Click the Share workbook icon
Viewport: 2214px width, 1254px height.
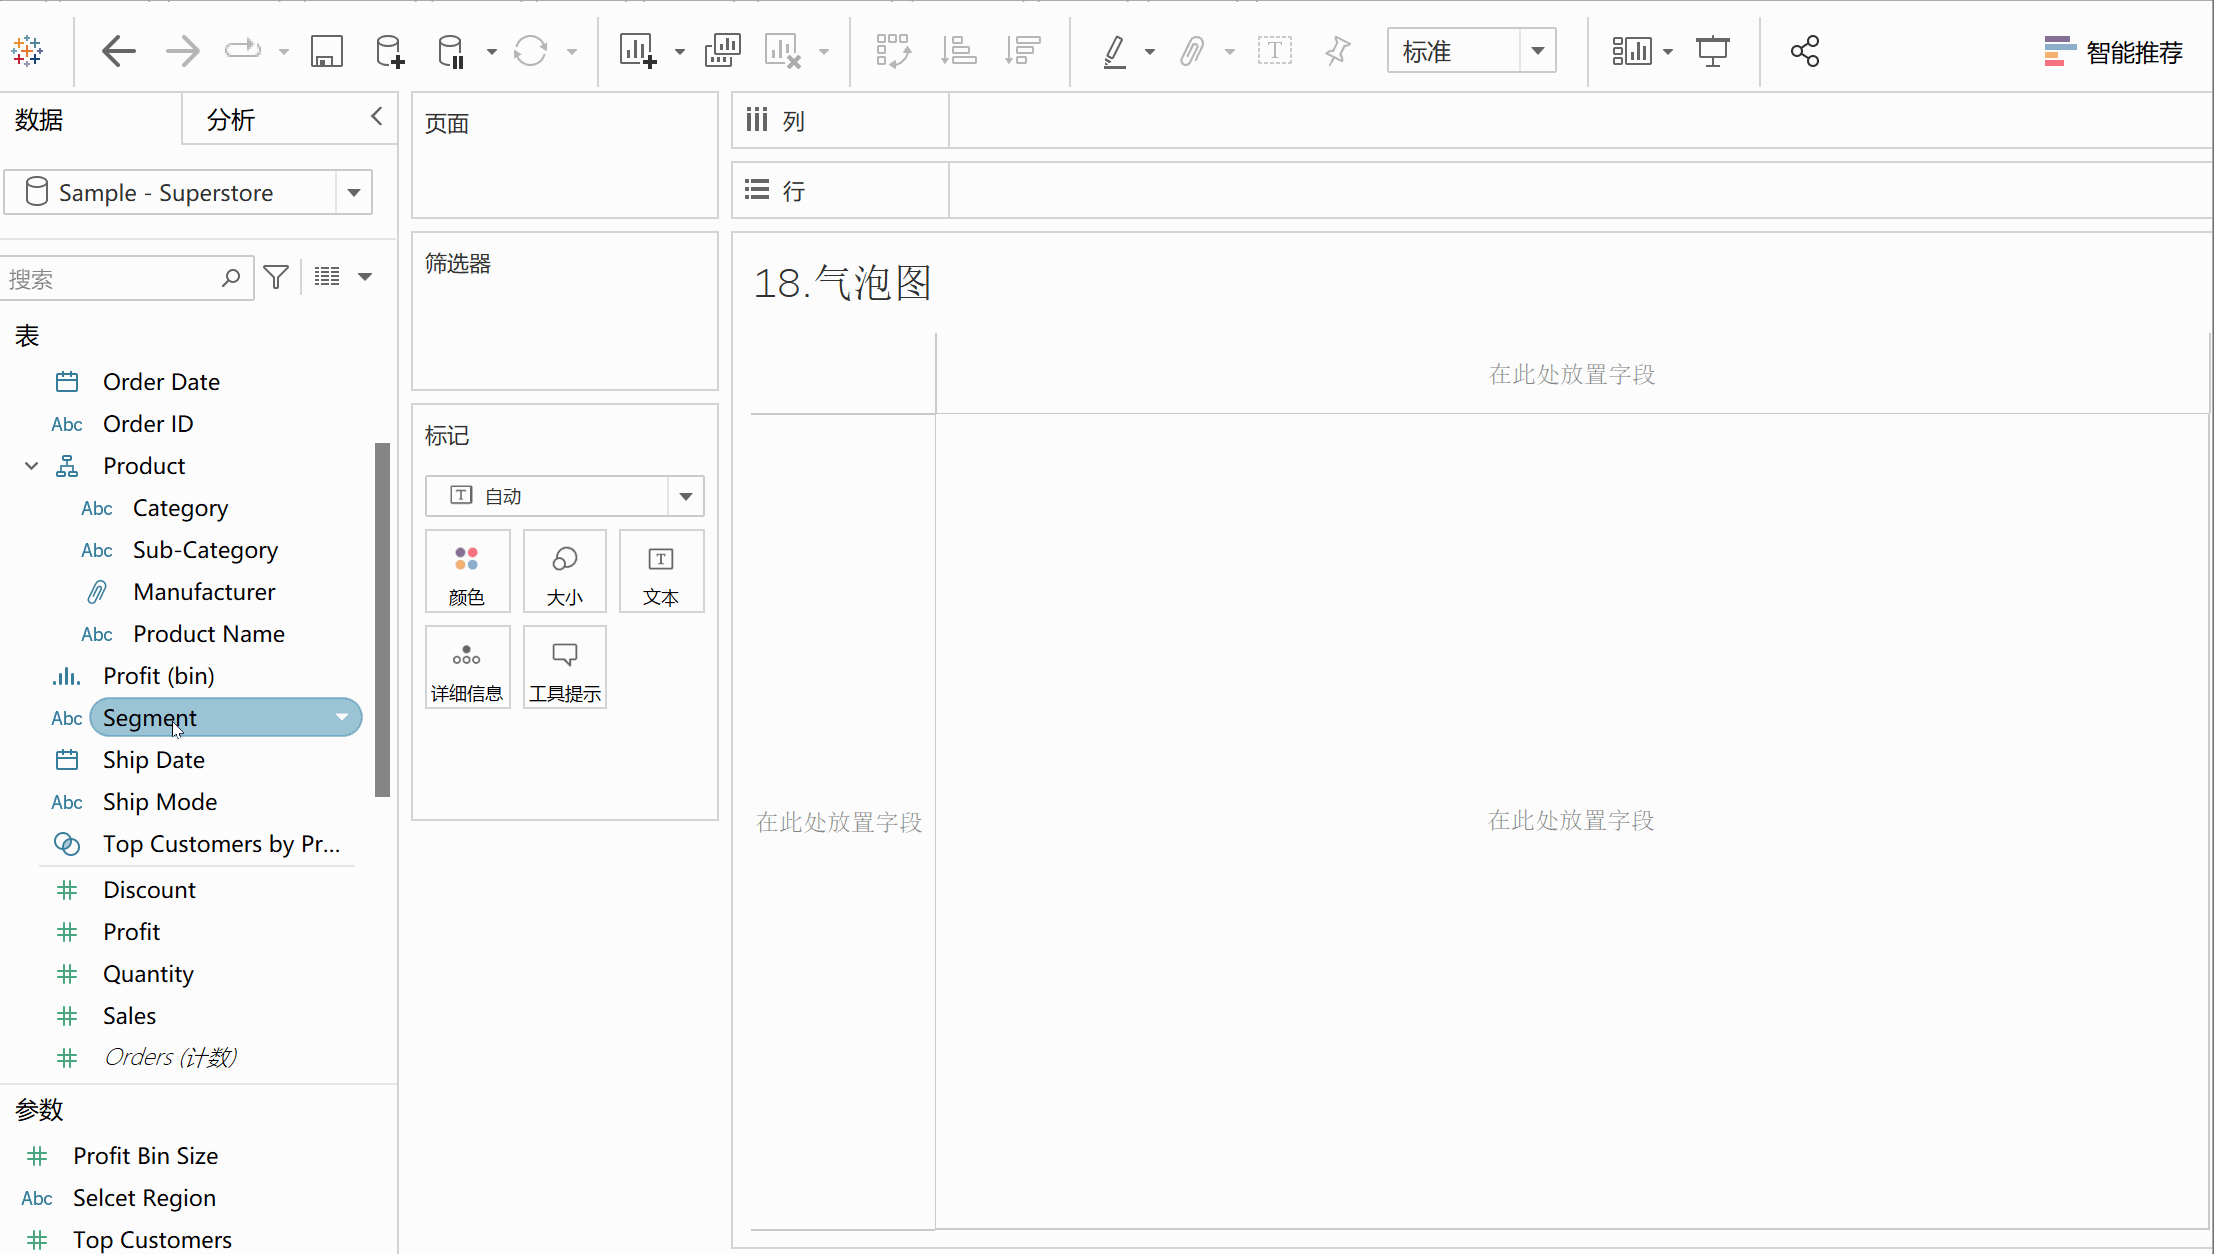(x=1804, y=51)
